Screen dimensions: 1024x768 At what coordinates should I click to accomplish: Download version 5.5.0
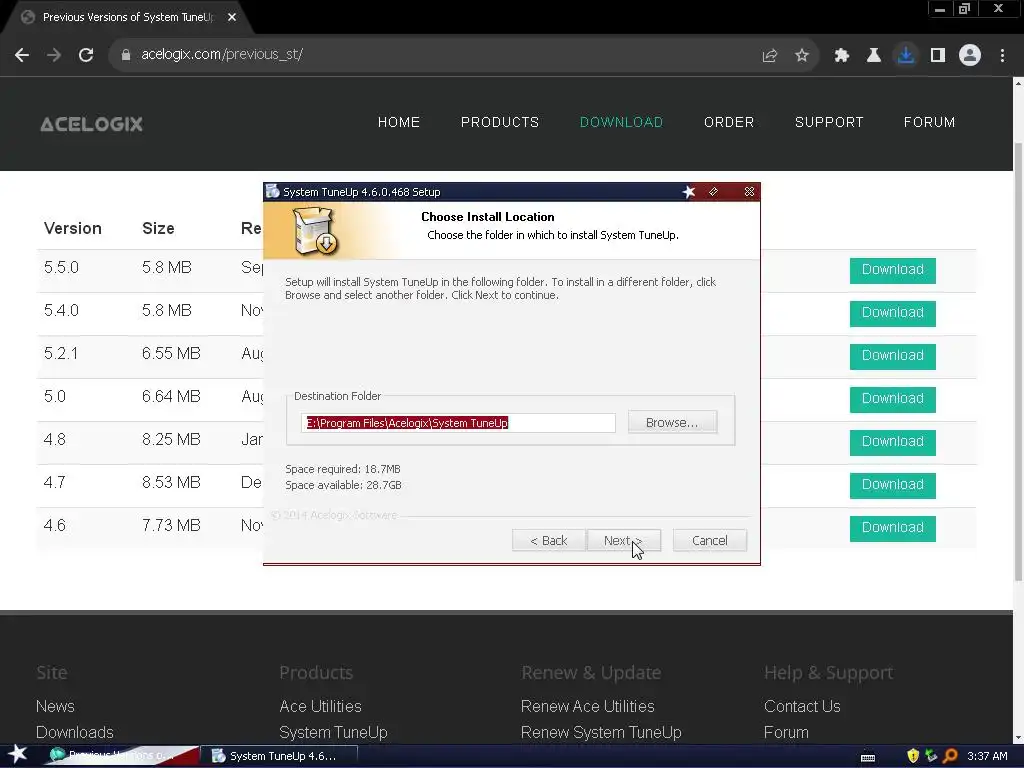[x=892, y=270]
